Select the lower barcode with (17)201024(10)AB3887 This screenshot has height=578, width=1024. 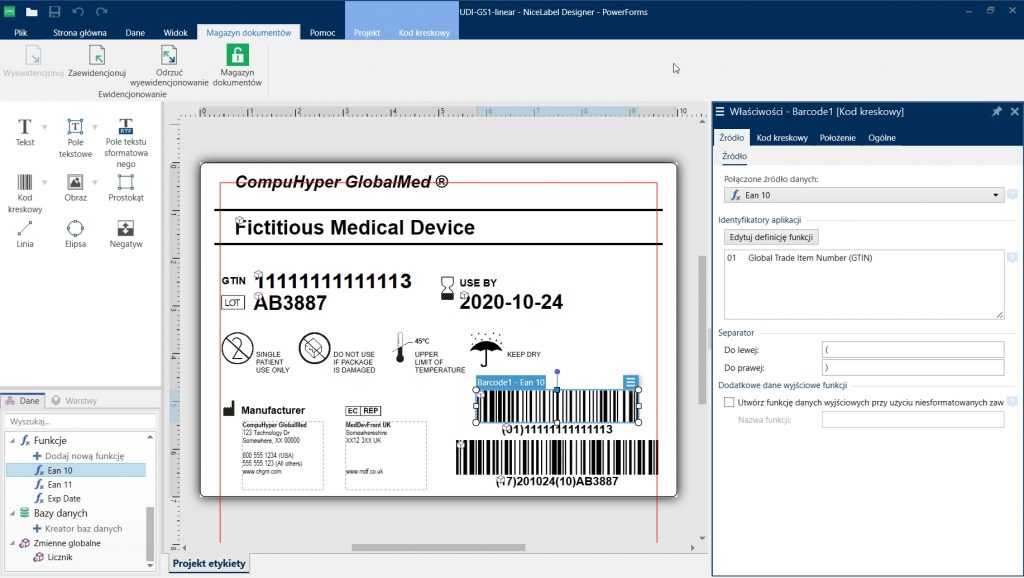557,457
